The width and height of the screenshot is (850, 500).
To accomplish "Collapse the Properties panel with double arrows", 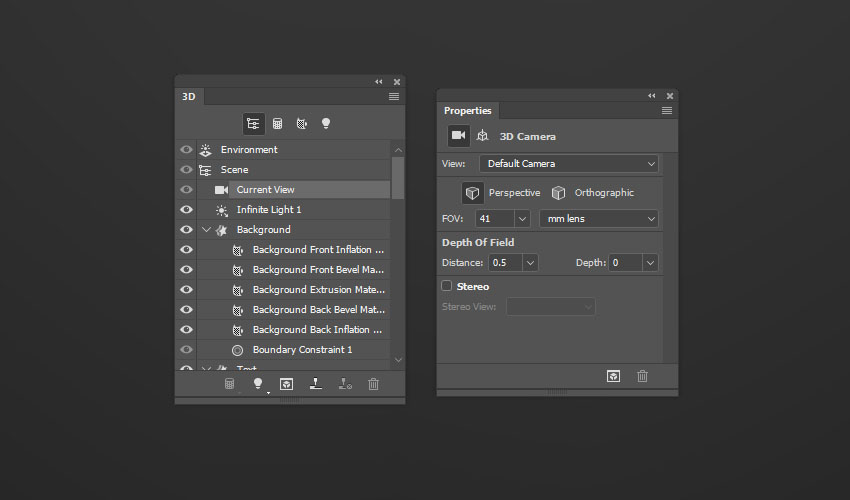I will pyautogui.click(x=652, y=96).
